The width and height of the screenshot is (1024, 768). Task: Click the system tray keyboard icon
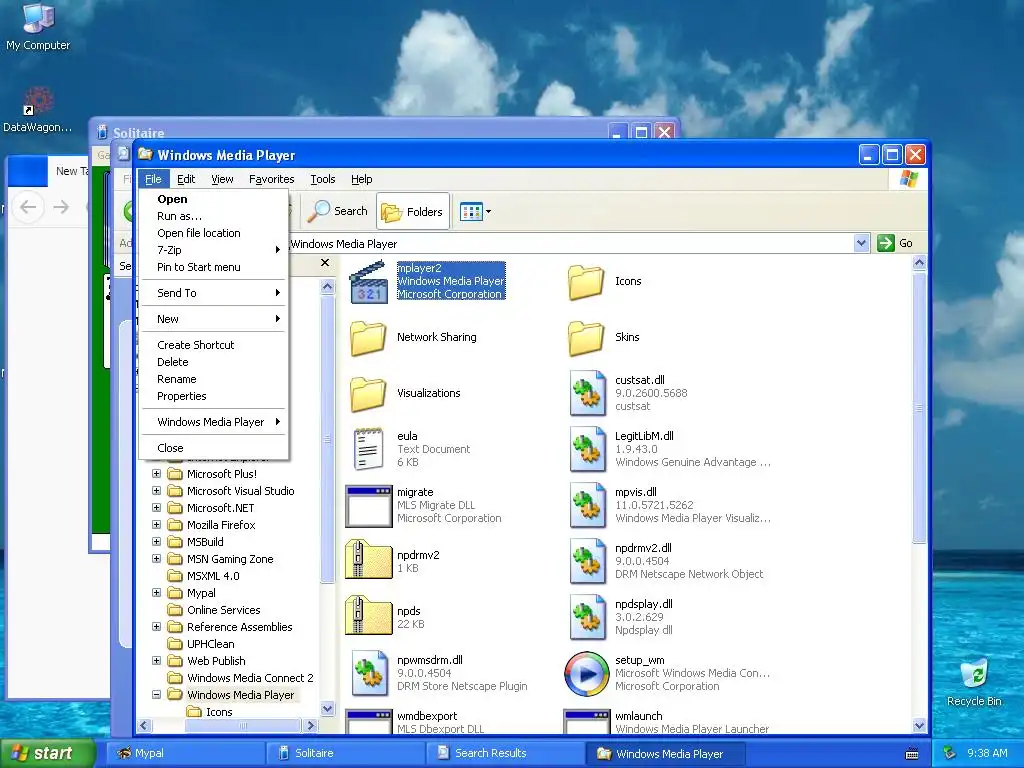pos(912,754)
